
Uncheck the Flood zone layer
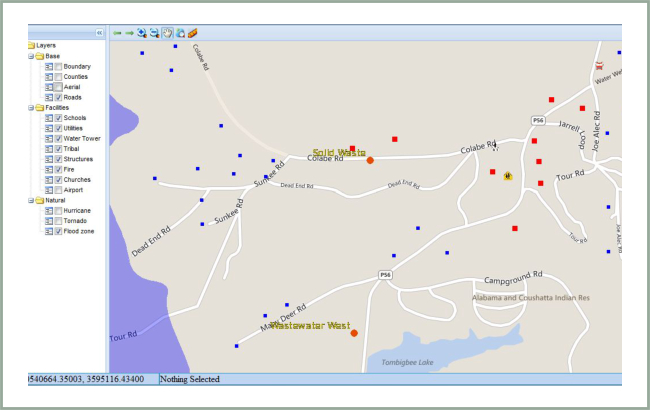pyautogui.click(x=58, y=231)
